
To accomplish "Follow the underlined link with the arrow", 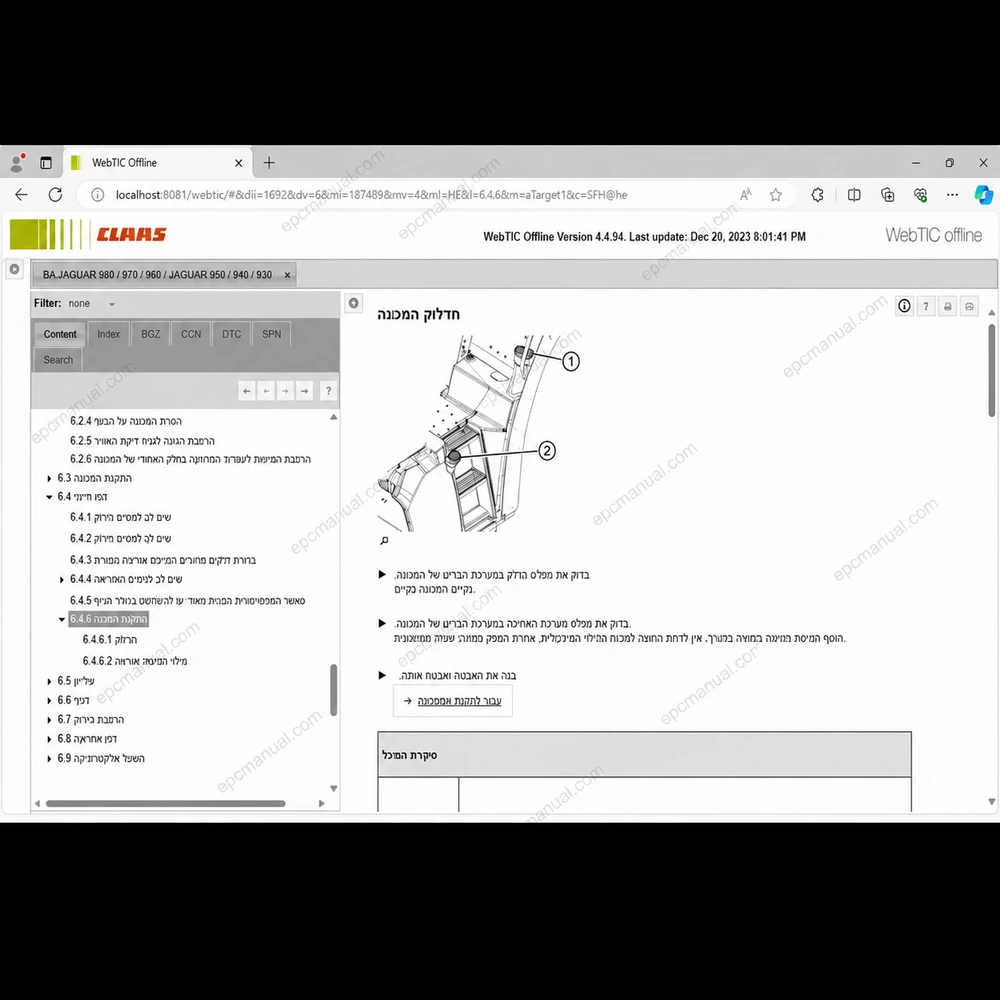I will tap(459, 701).
